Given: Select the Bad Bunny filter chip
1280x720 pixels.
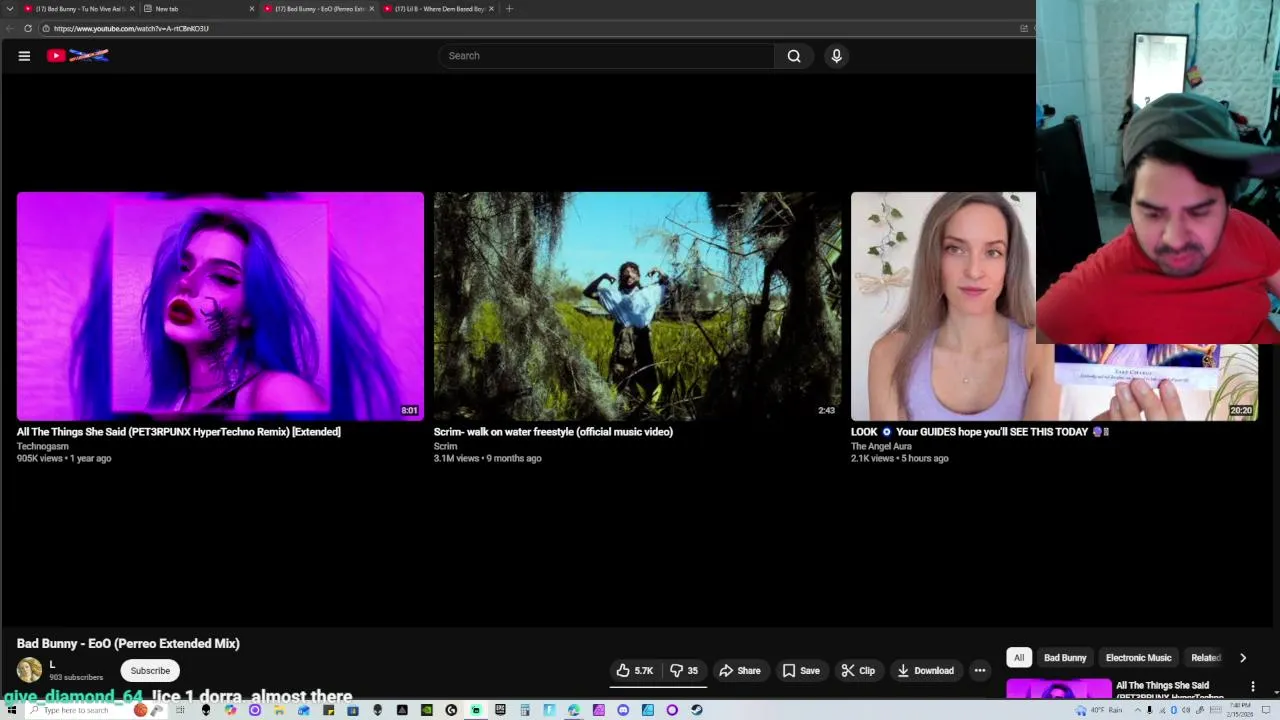Looking at the screenshot, I should point(1065,658).
